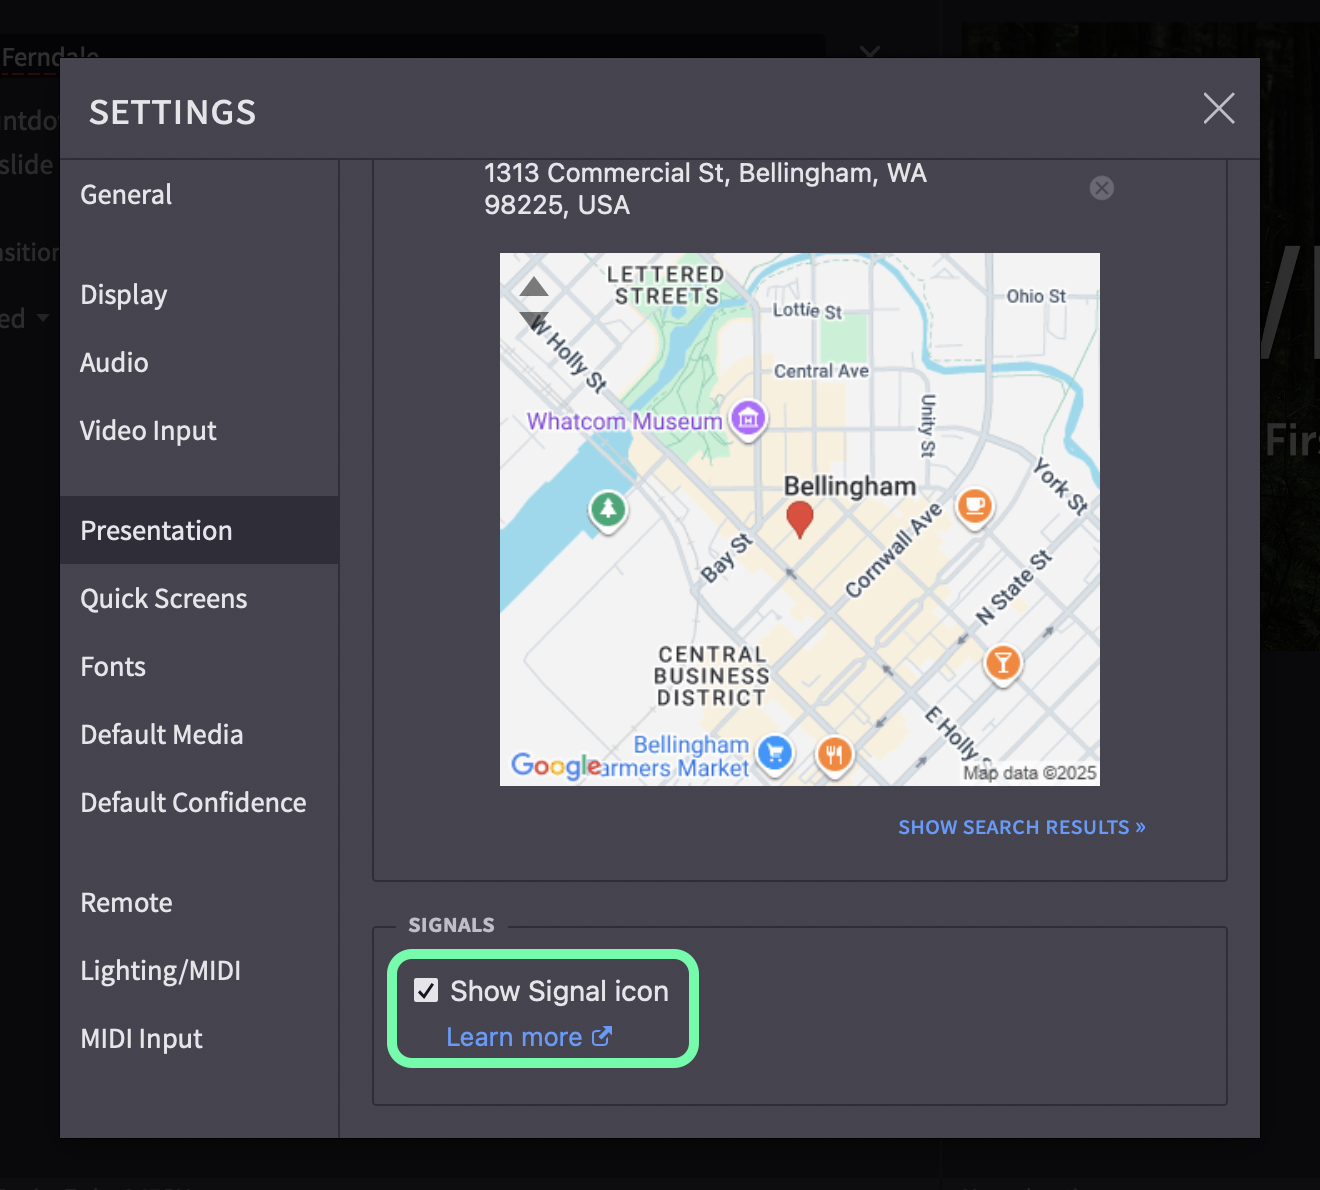Click the address text 1313 Commercial St
This screenshot has width=1320, height=1190.
[x=705, y=188]
